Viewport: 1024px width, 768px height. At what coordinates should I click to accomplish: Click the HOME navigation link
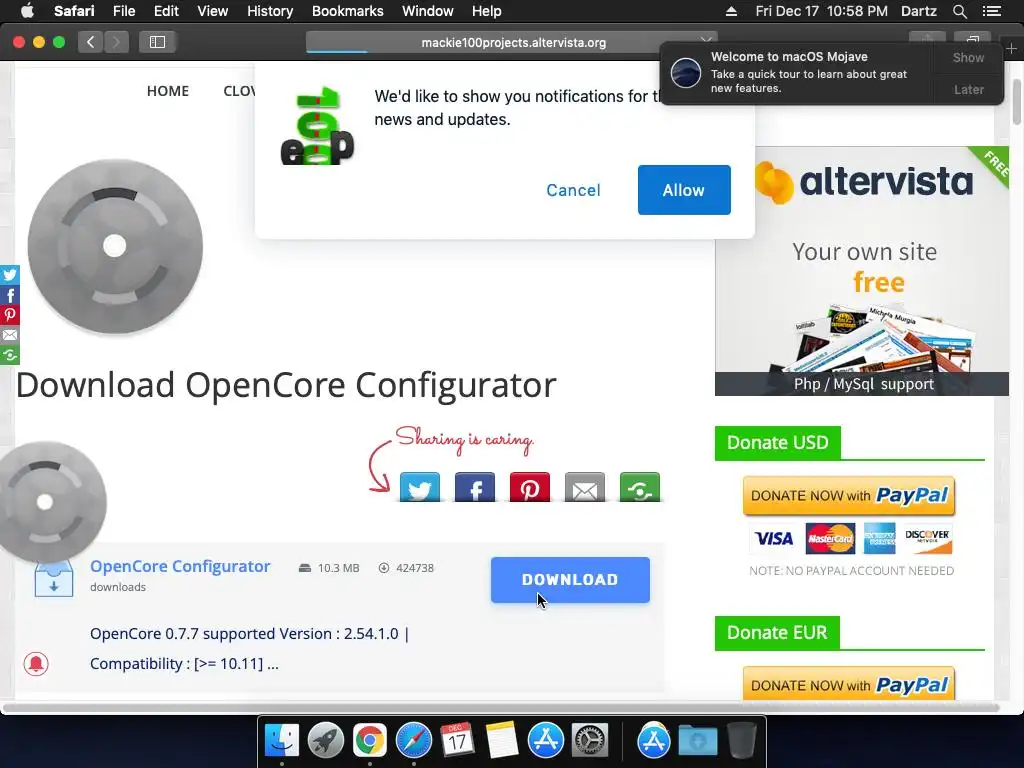coord(168,91)
